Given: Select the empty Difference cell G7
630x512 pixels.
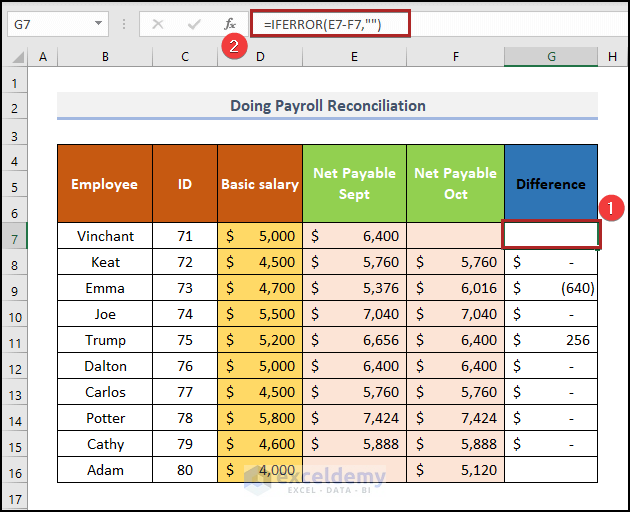Looking at the screenshot, I should [x=551, y=236].
